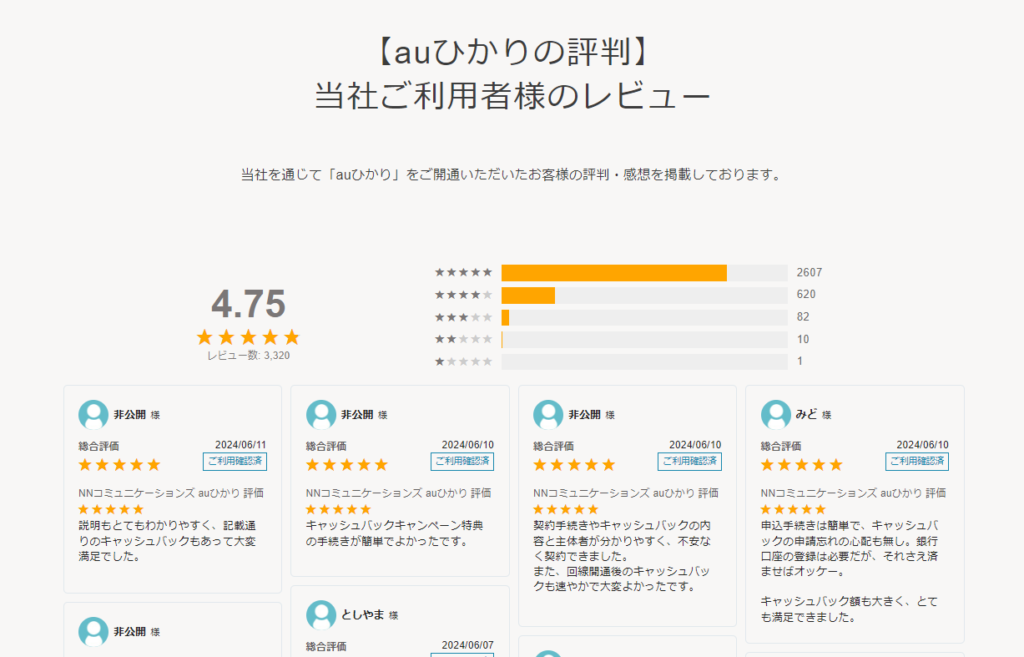
Task: Click the 4-star rating row stars
Action: [464, 295]
